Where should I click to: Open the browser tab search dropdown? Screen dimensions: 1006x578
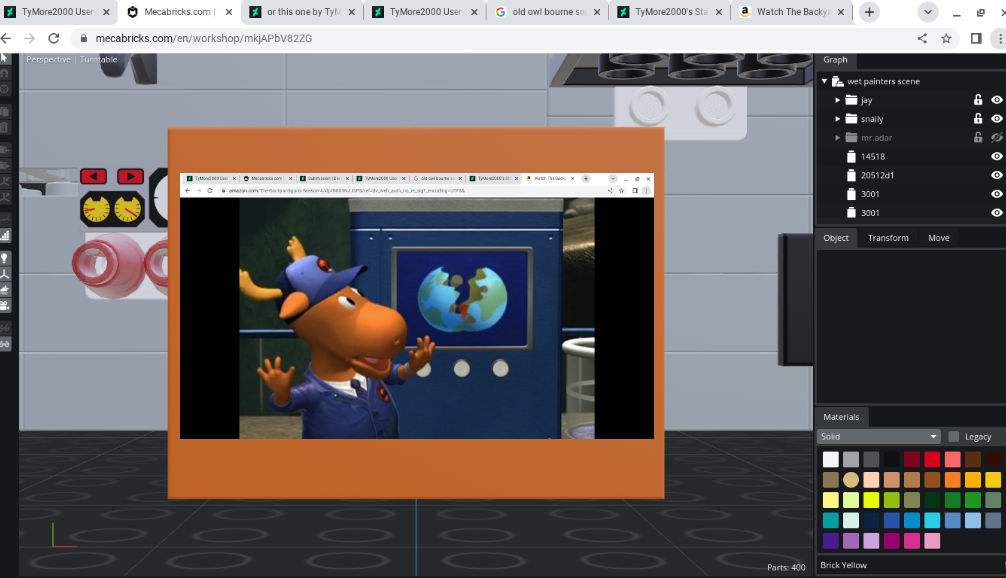click(927, 12)
